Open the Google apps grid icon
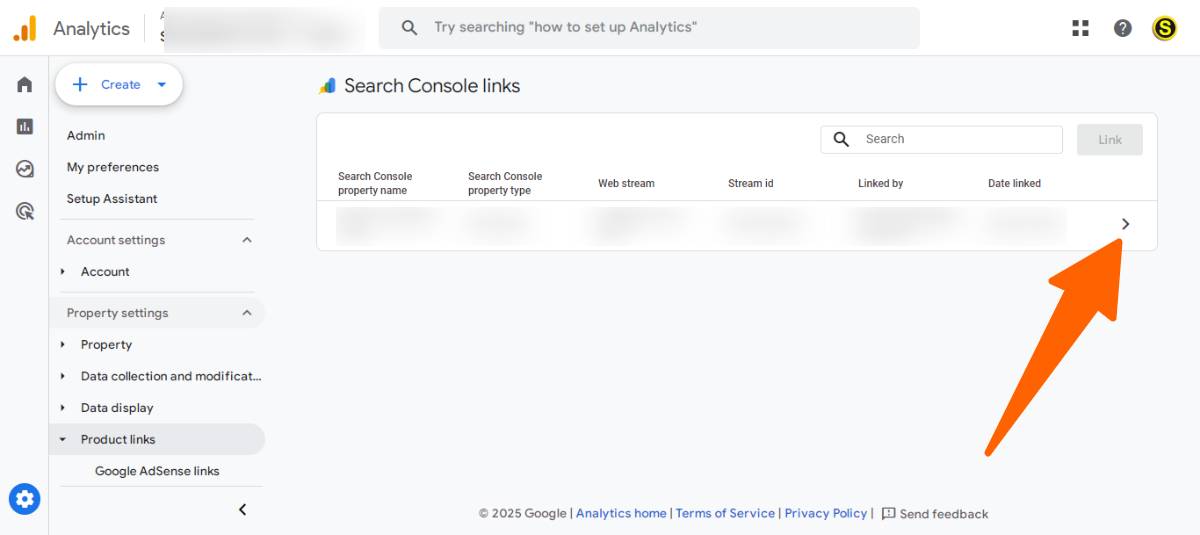The image size is (1200, 535). (1080, 28)
